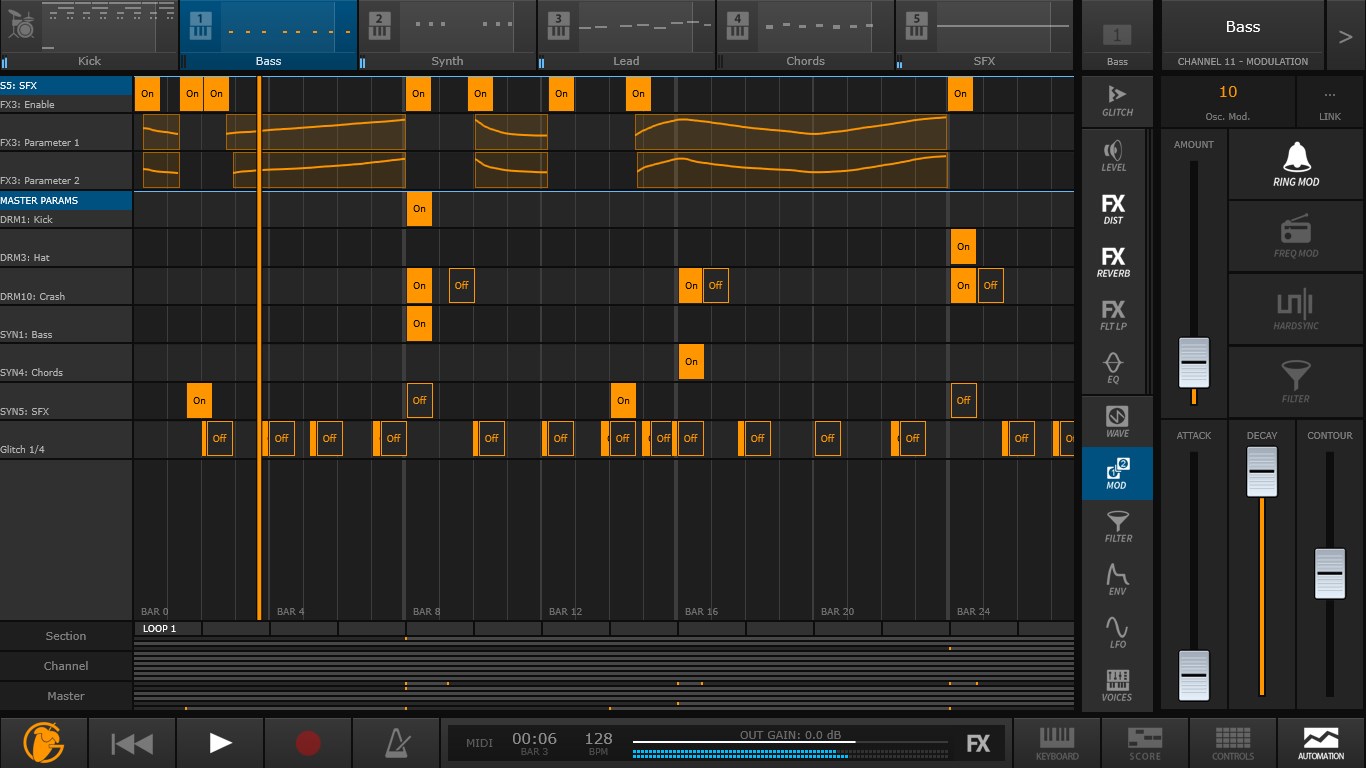This screenshot has height=768, width=1366.
Task: Toggle the metronome
Action: (397, 743)
